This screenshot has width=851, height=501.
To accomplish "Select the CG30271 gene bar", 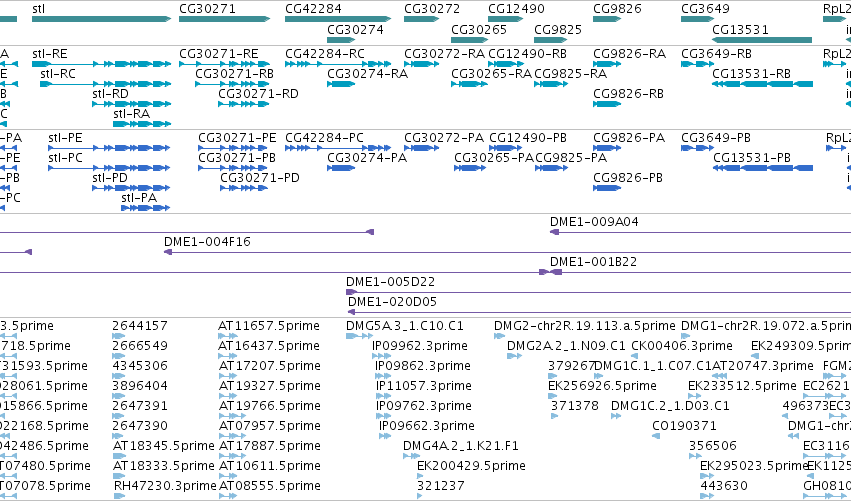I will [x=224, y=19].
